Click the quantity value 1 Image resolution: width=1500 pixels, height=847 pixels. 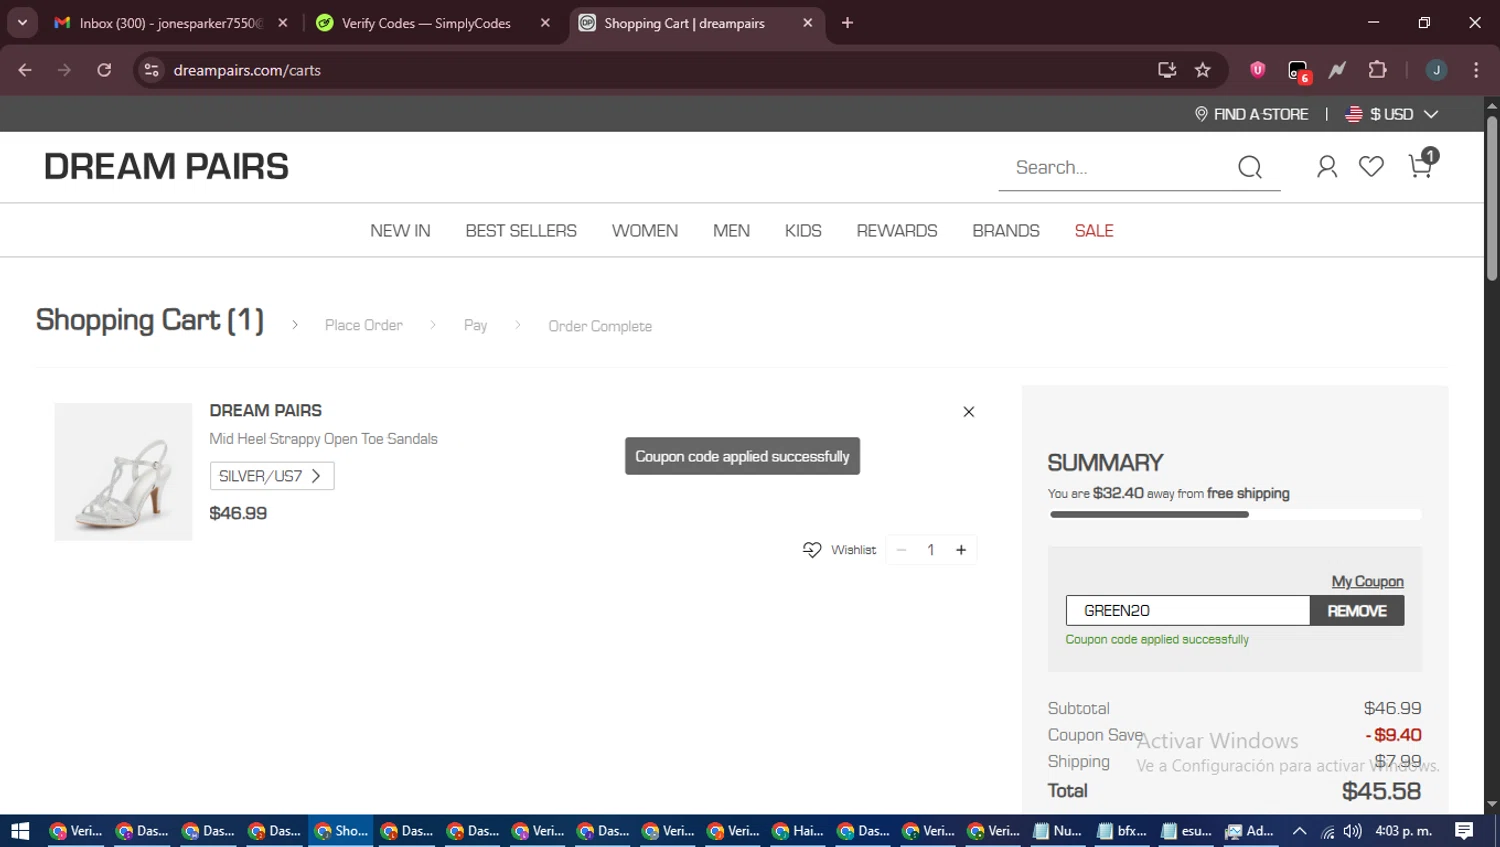931,550
